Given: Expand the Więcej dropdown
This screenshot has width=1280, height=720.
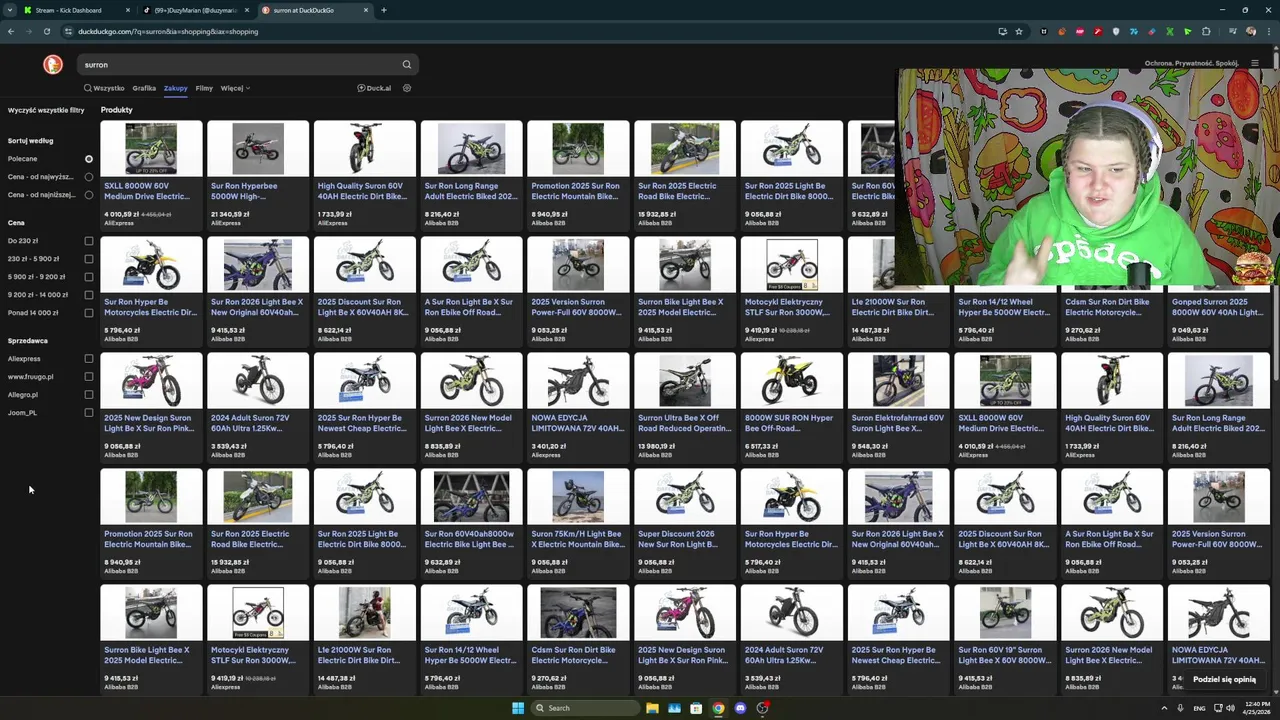Looking at the screenshot, I should (x=235, y=88).
